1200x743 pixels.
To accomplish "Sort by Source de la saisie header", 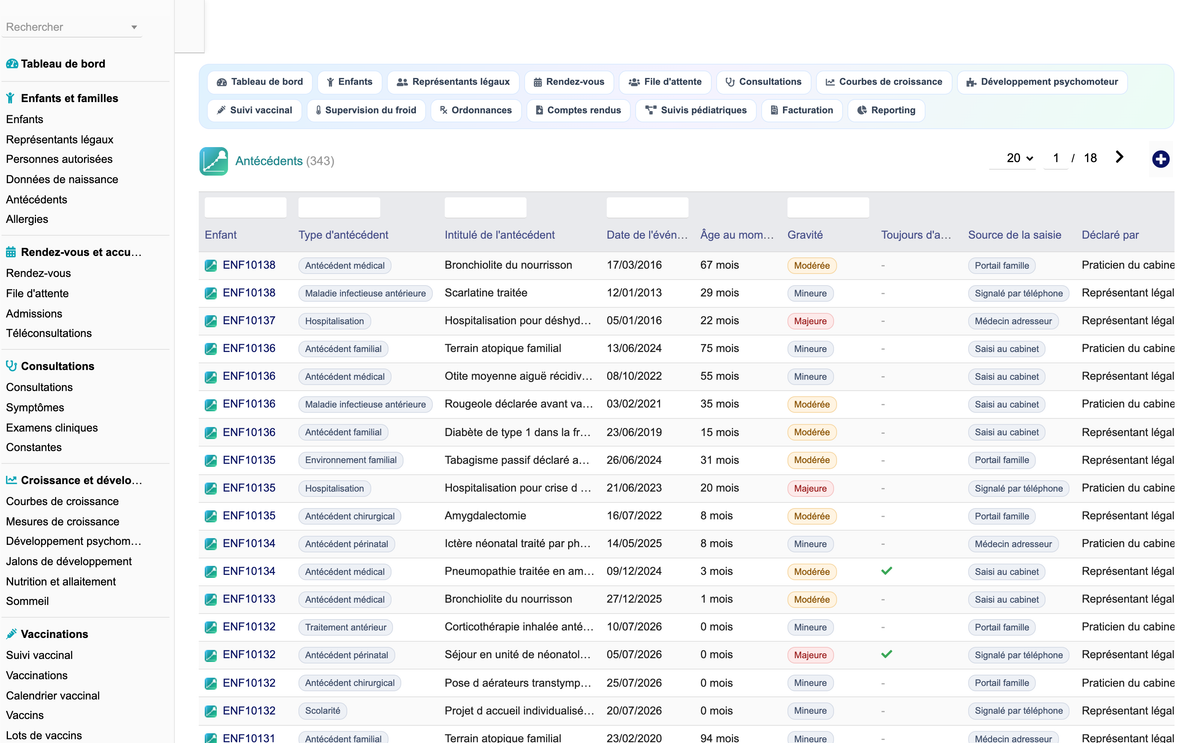I will [x=1015, y=235].
